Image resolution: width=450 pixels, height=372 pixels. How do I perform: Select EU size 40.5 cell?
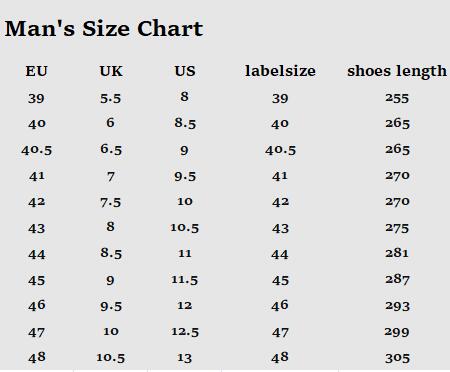click(x=37, y=150)
